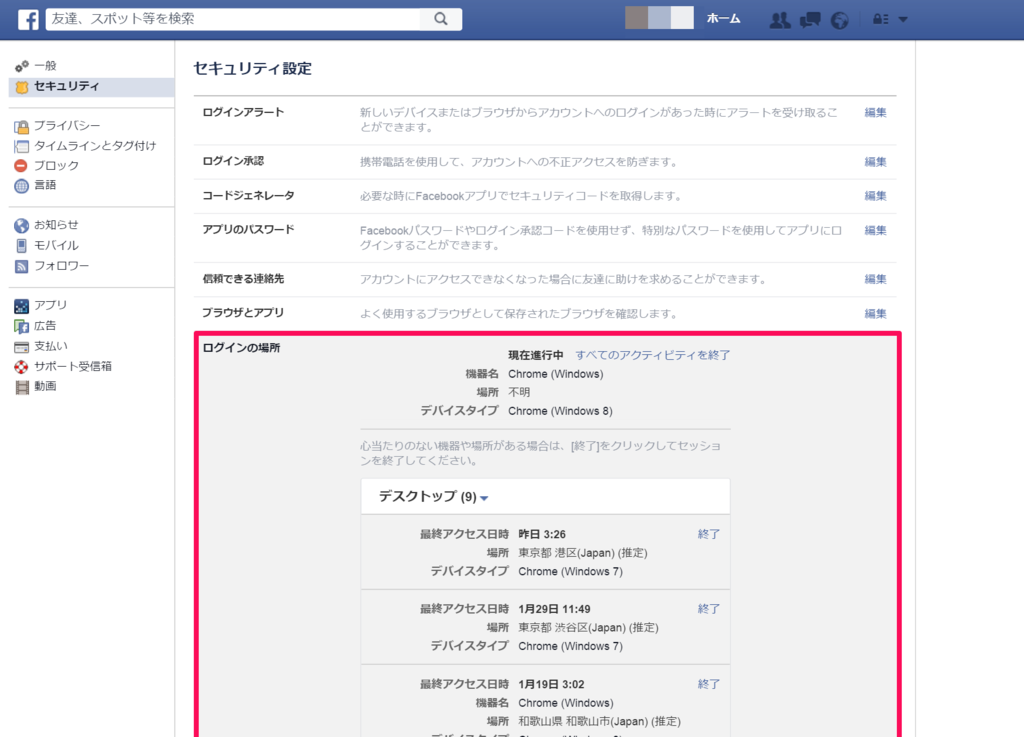Image resolution: width=1024 pixels, height=737 pixels.
Task: Click the フォロワー RSS icon
Action: [x=22, y=266]
